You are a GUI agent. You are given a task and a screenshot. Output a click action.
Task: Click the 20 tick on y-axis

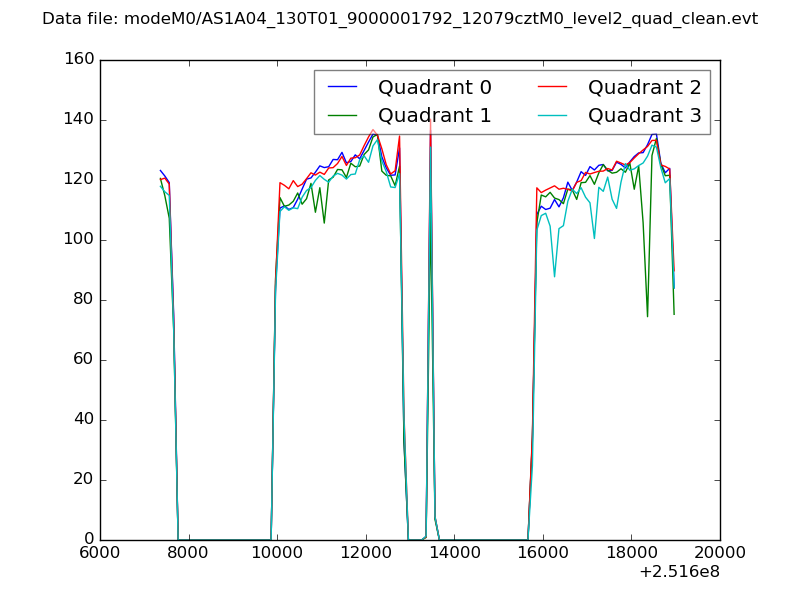(x=84, y=480)
